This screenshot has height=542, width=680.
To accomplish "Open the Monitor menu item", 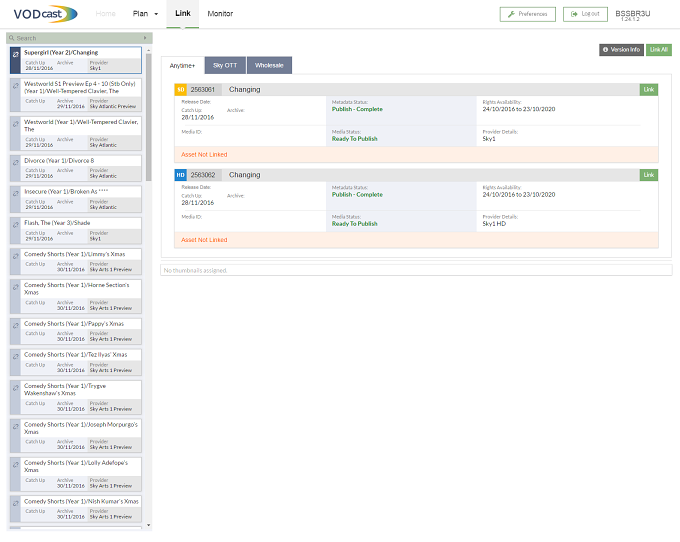I will pyautogui.click(x=220, y=14).
